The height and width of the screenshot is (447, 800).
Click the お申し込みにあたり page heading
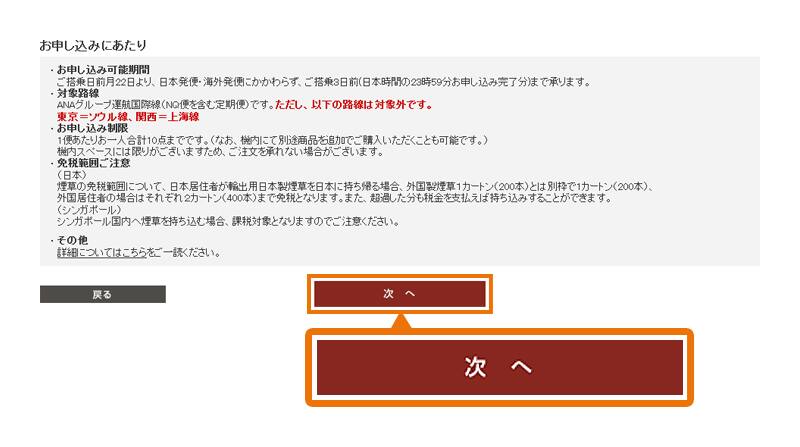point(93,45)
